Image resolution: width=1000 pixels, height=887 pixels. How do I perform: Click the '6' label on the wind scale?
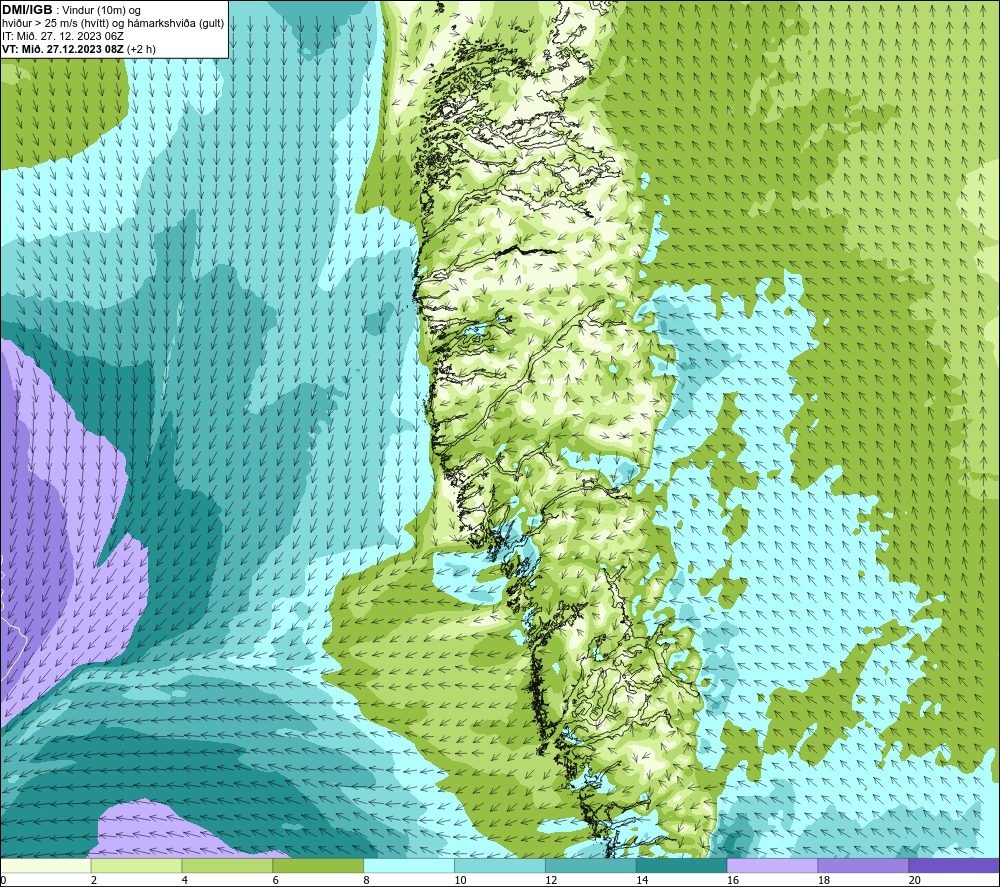click(x=276, y=880)
